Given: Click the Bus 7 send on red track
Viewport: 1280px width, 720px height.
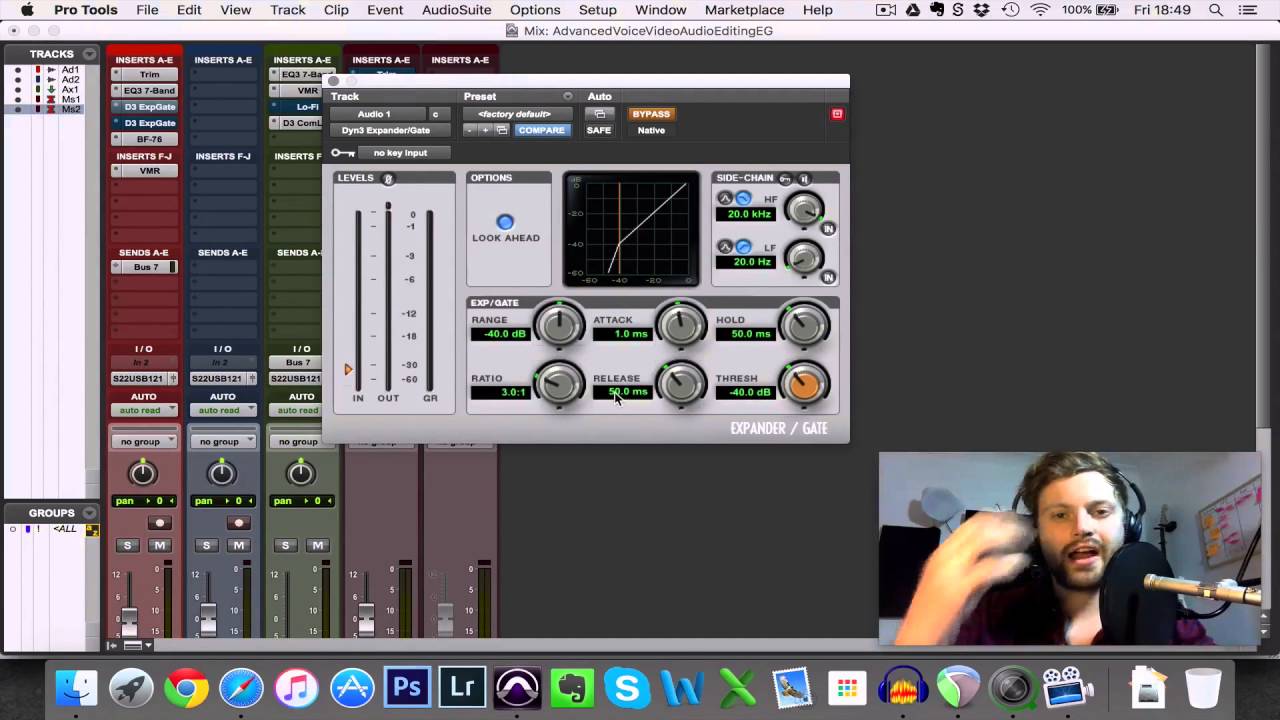Looking at the screenshot, I should click(144, 267).
